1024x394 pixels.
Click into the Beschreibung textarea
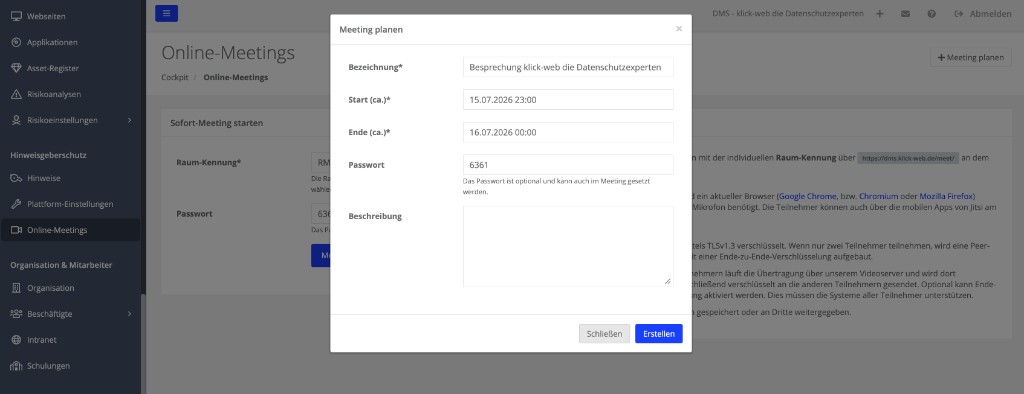(568, 246)
